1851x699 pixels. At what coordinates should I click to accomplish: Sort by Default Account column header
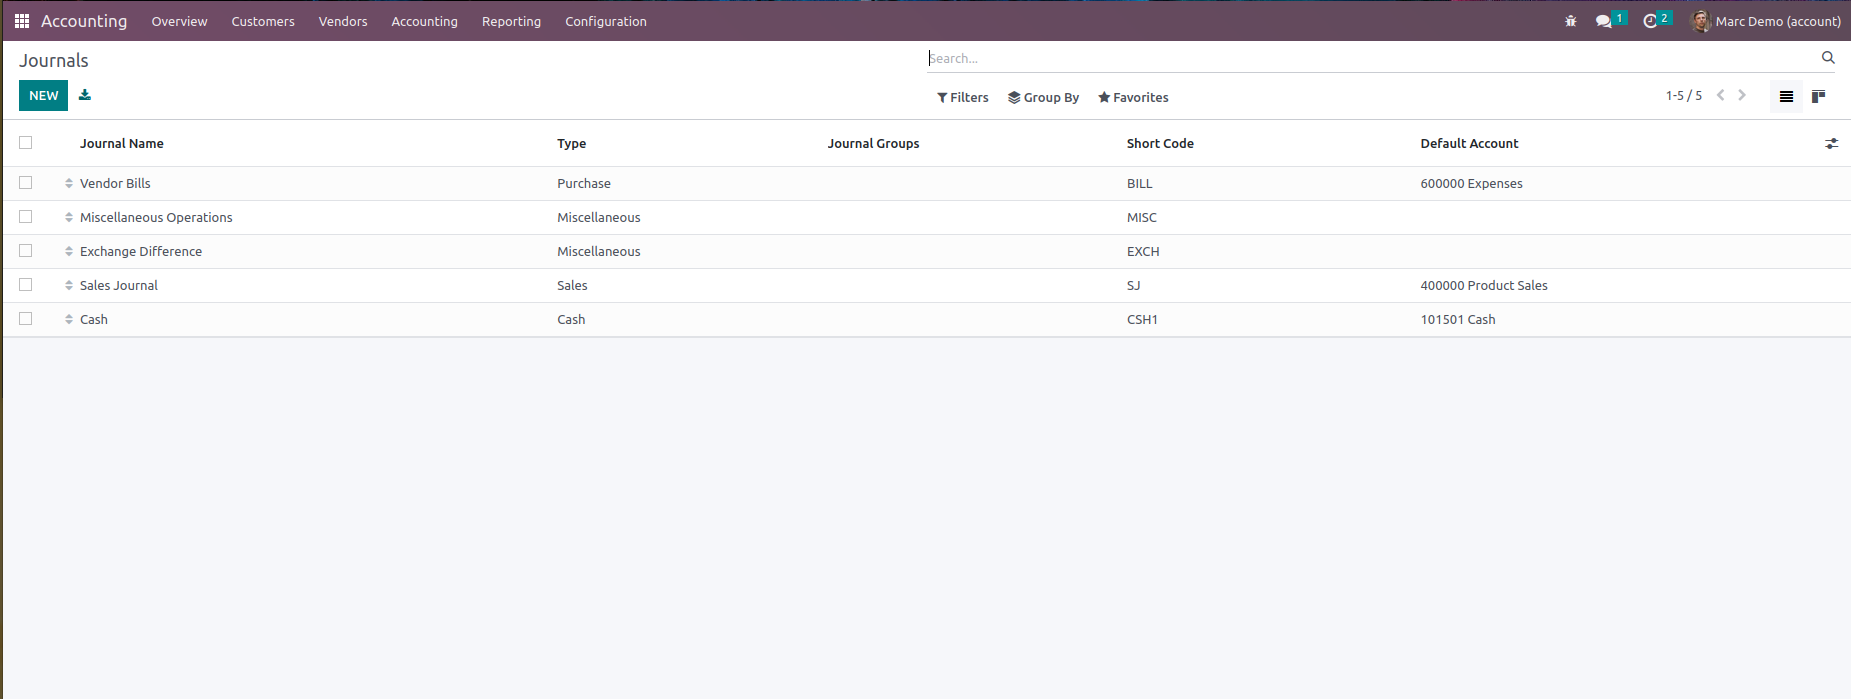coord(1469,144)
